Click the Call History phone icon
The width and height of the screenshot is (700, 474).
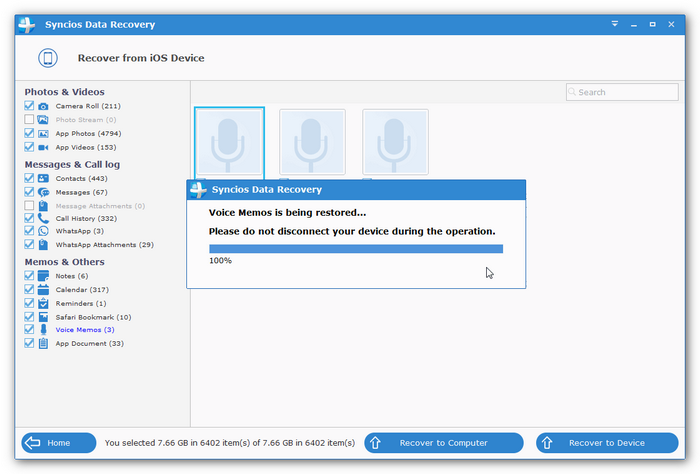43,218
